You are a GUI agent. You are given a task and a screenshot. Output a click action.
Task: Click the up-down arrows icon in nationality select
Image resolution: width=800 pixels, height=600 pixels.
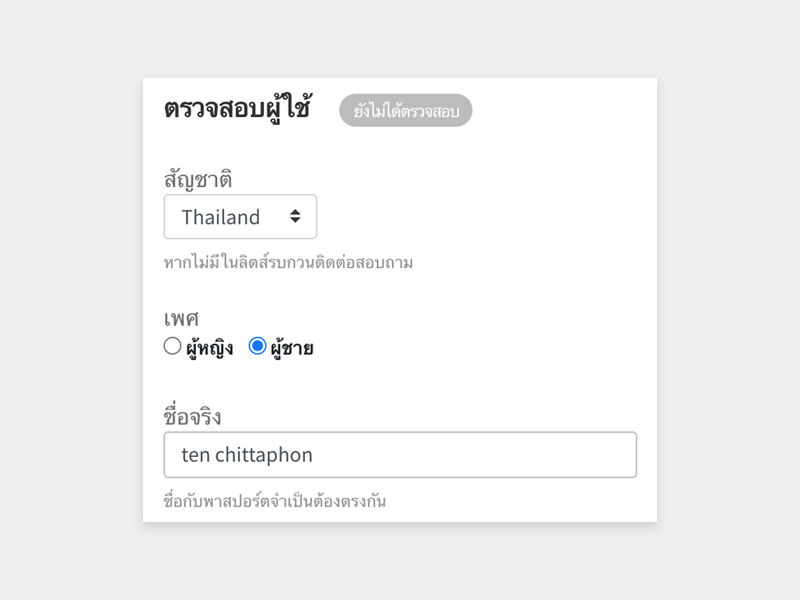(295, 216)
